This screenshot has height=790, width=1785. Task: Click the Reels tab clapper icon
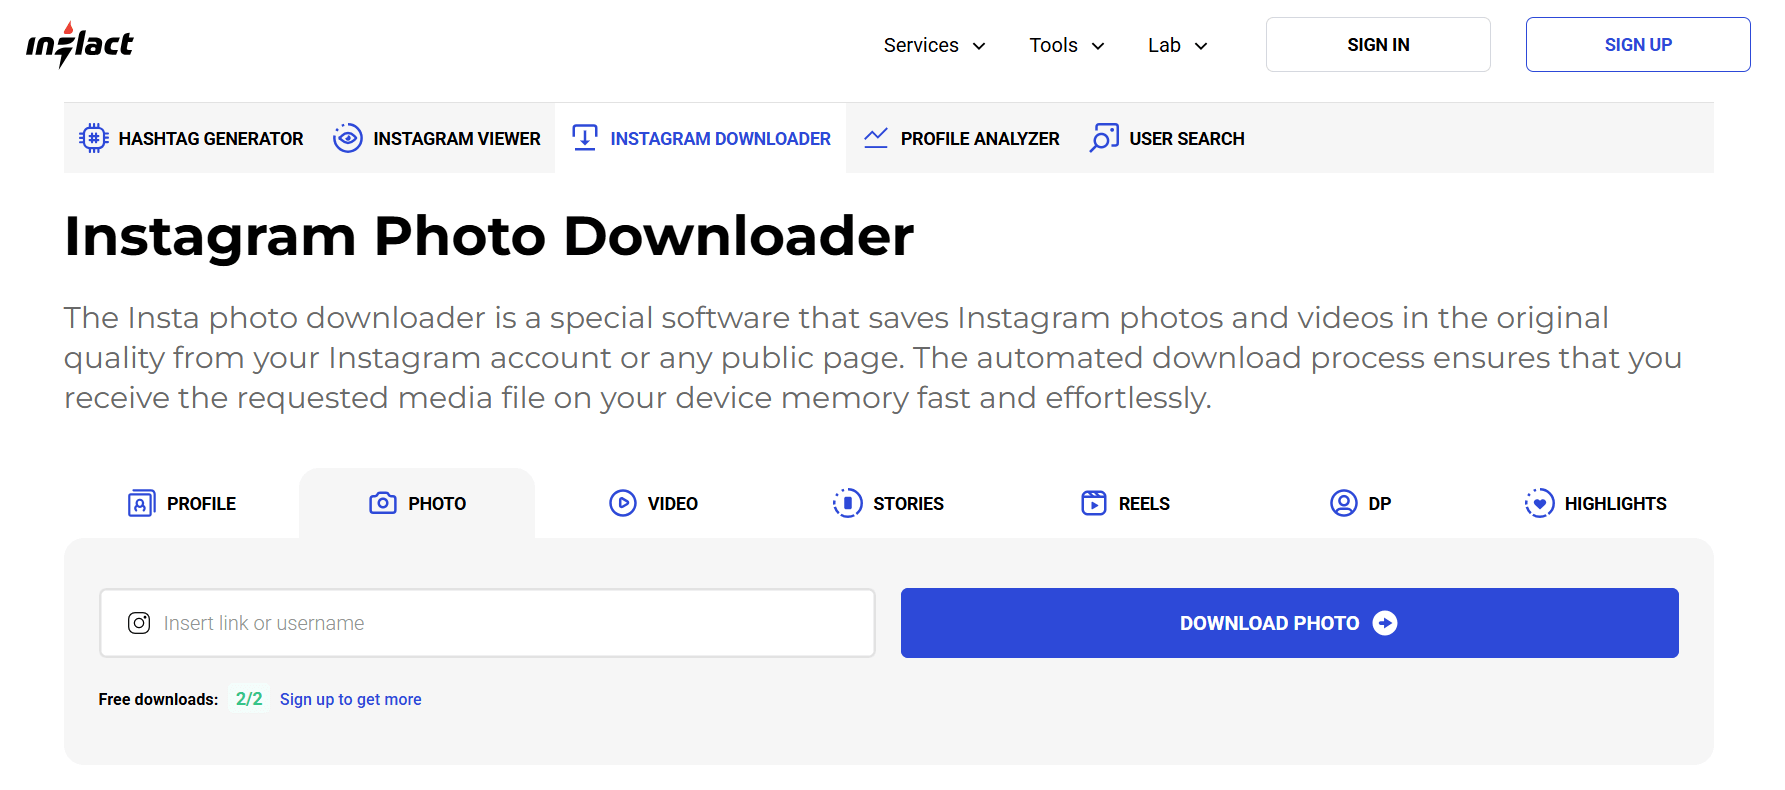(x=1094, y=503)
